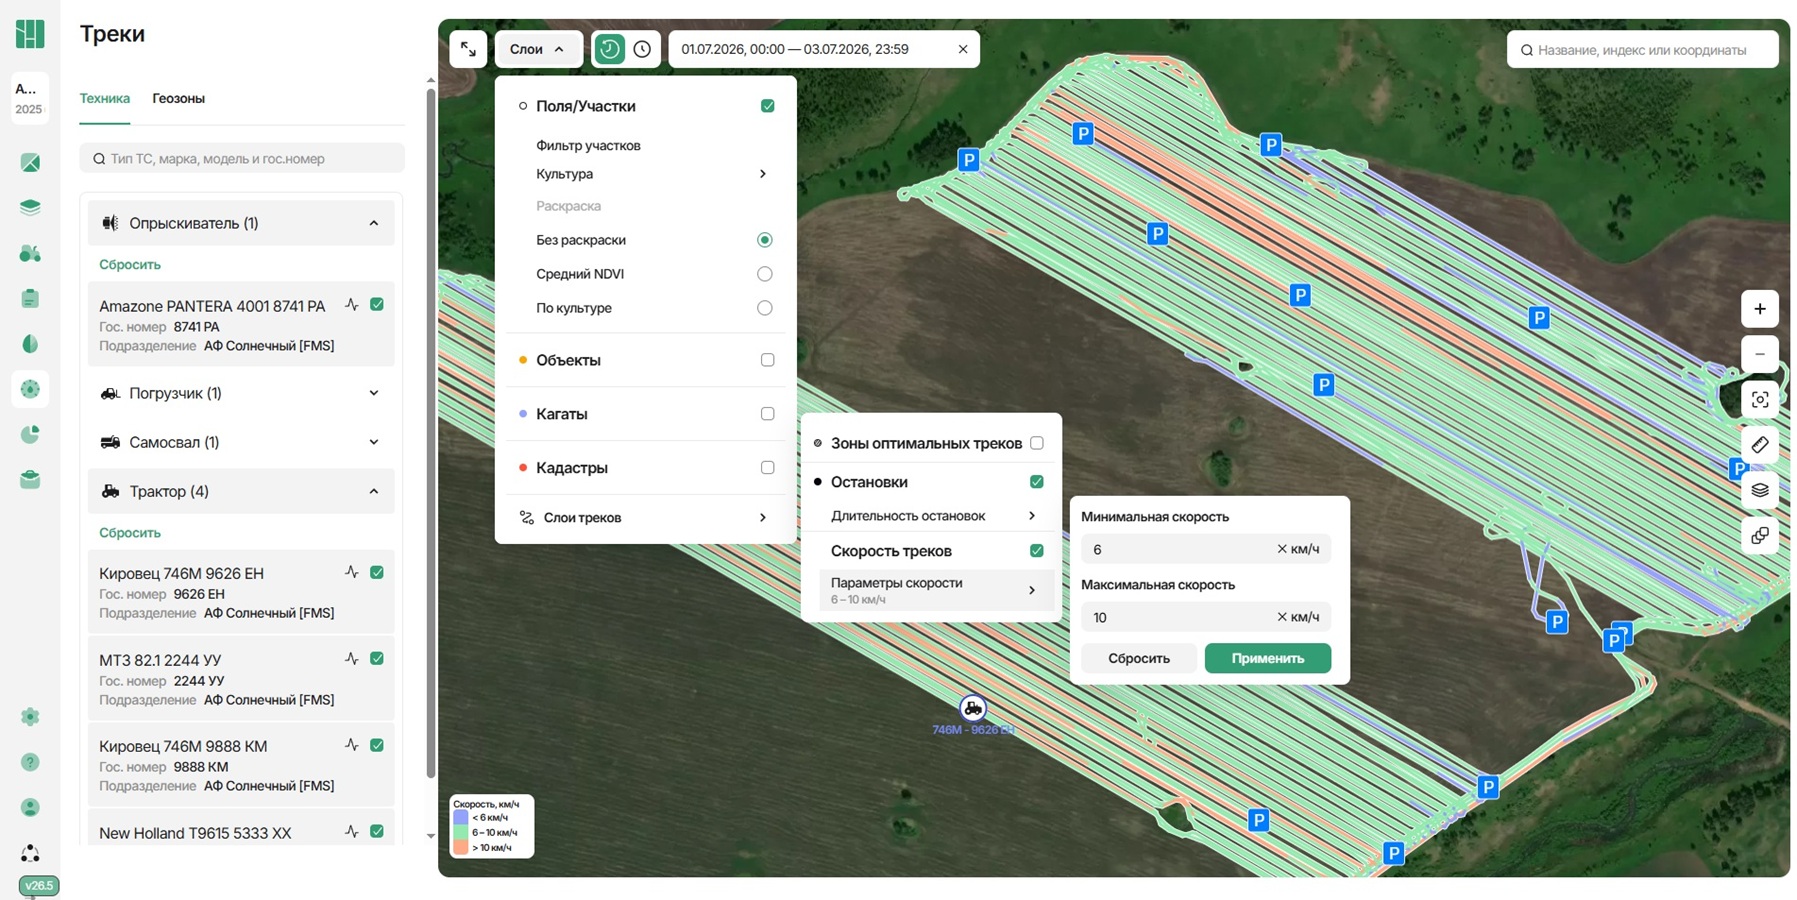The image size is (1797, 900).
Task: Zoom out the map with minus button
Action: coord(1760,354)
